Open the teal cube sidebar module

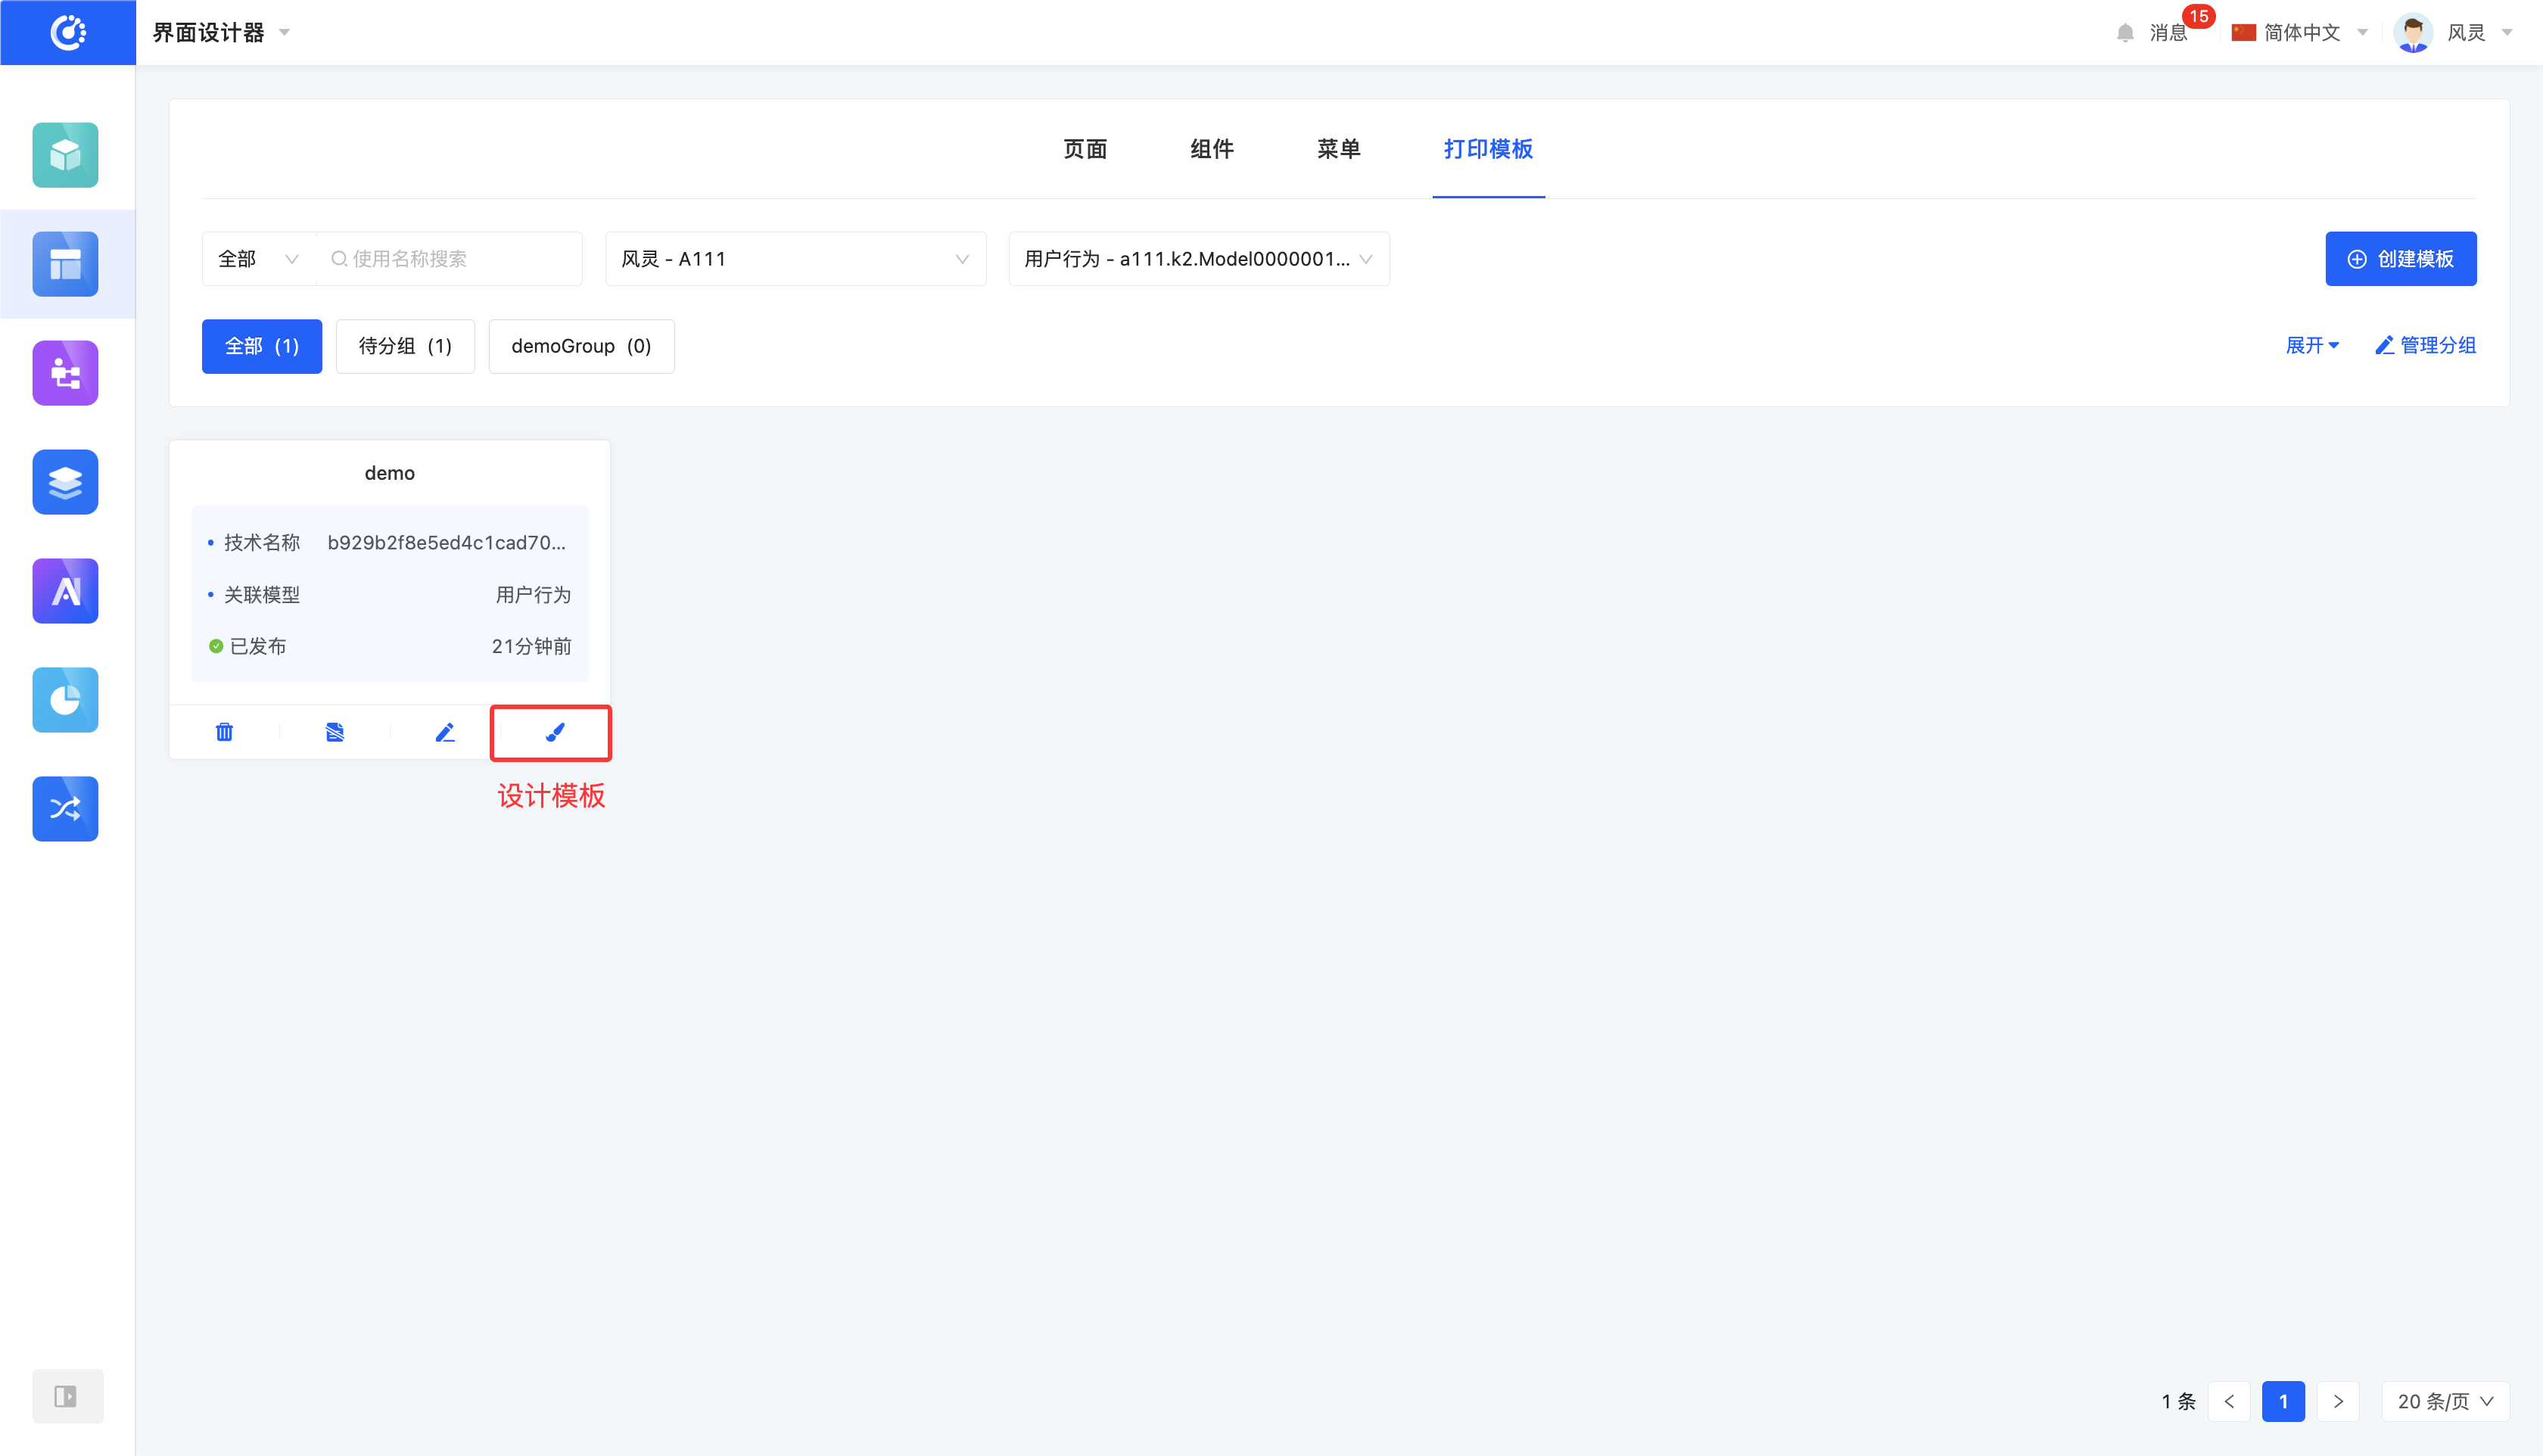pos(65,155)
